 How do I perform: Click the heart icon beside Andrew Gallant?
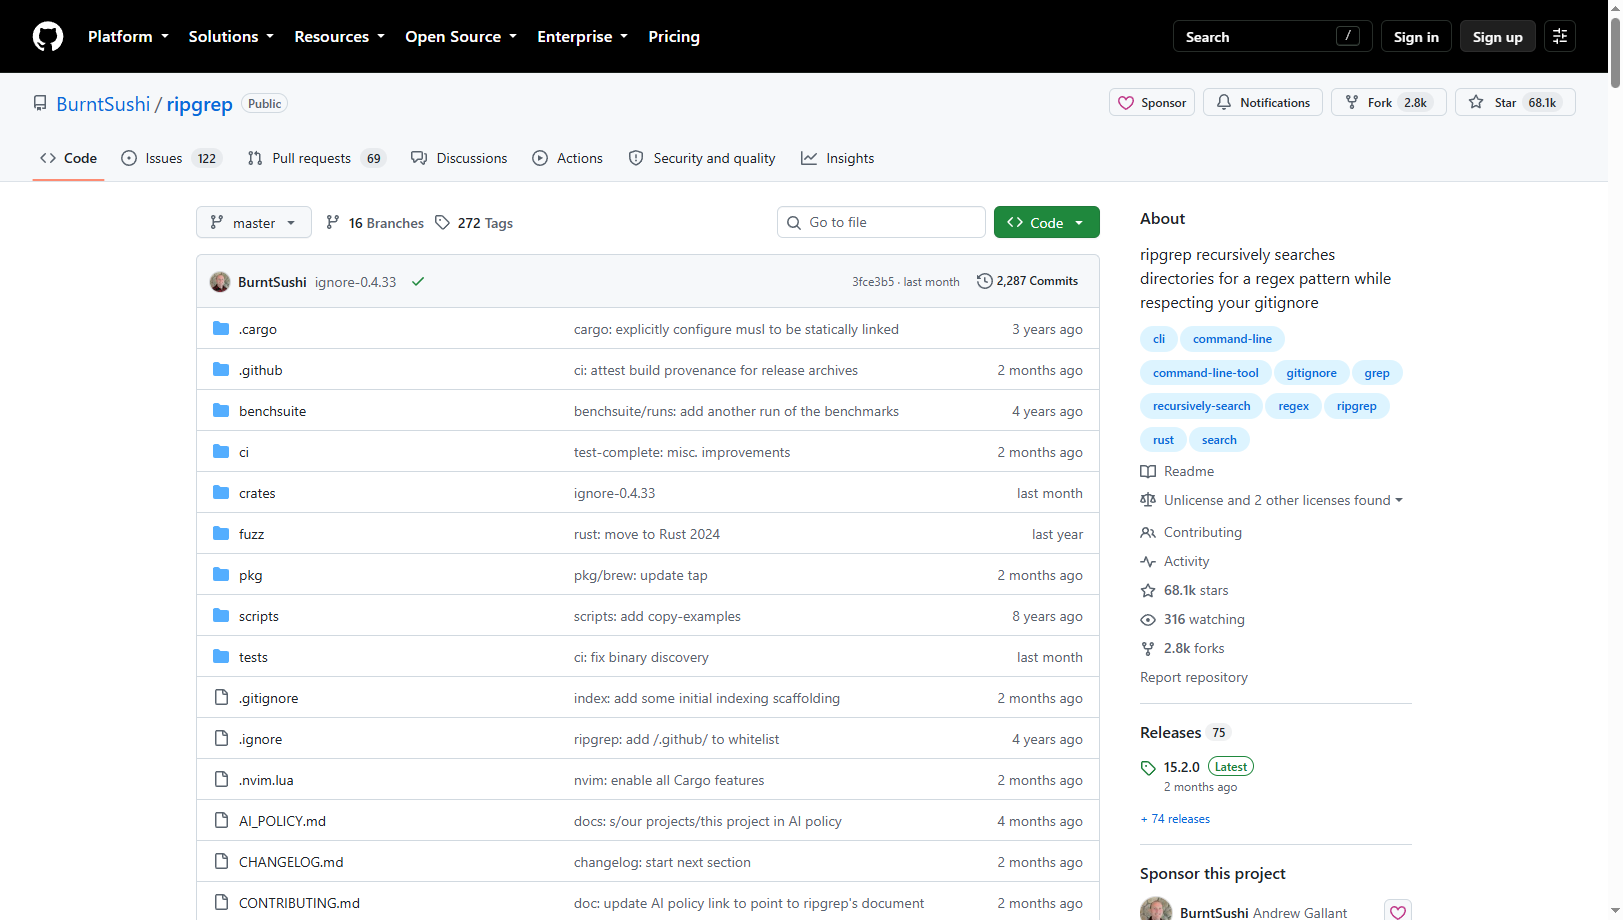pos(1398,911)
